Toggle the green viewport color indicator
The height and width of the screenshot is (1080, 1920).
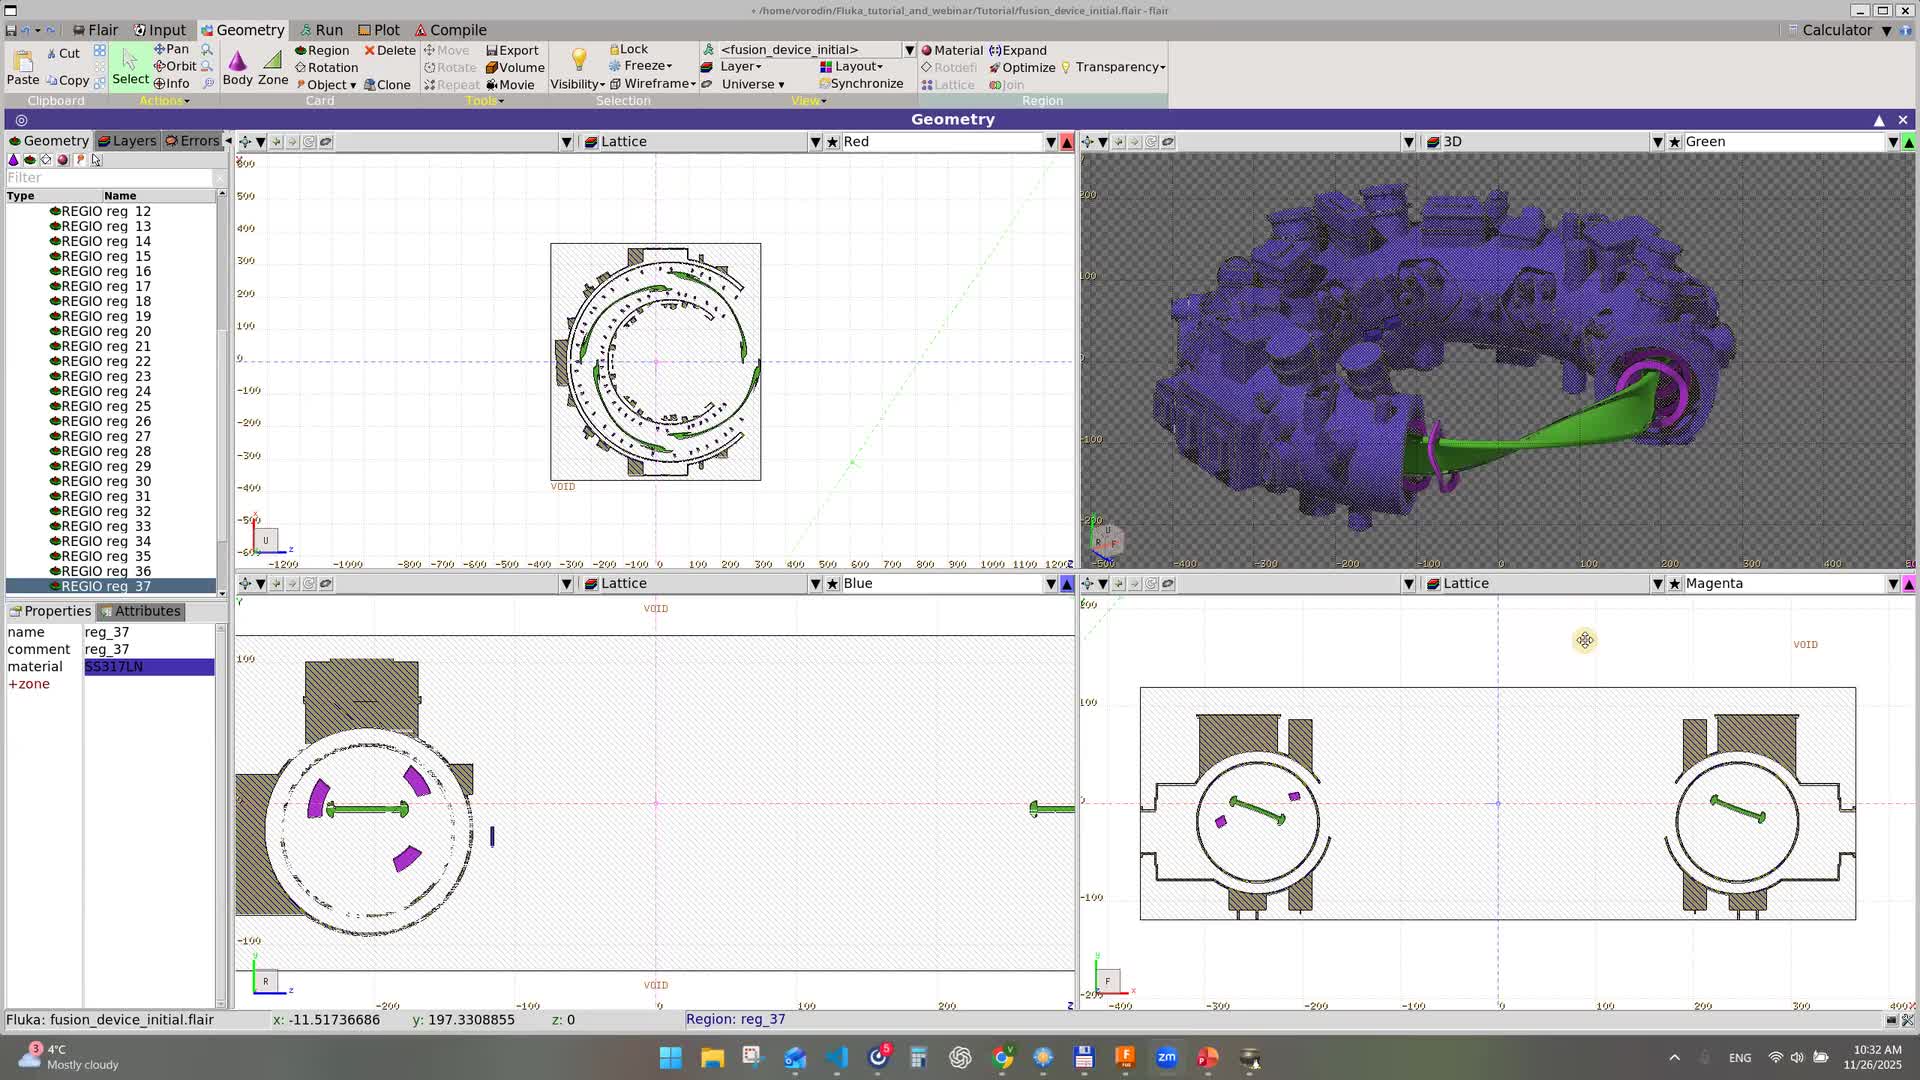[x=1909, y=142]
